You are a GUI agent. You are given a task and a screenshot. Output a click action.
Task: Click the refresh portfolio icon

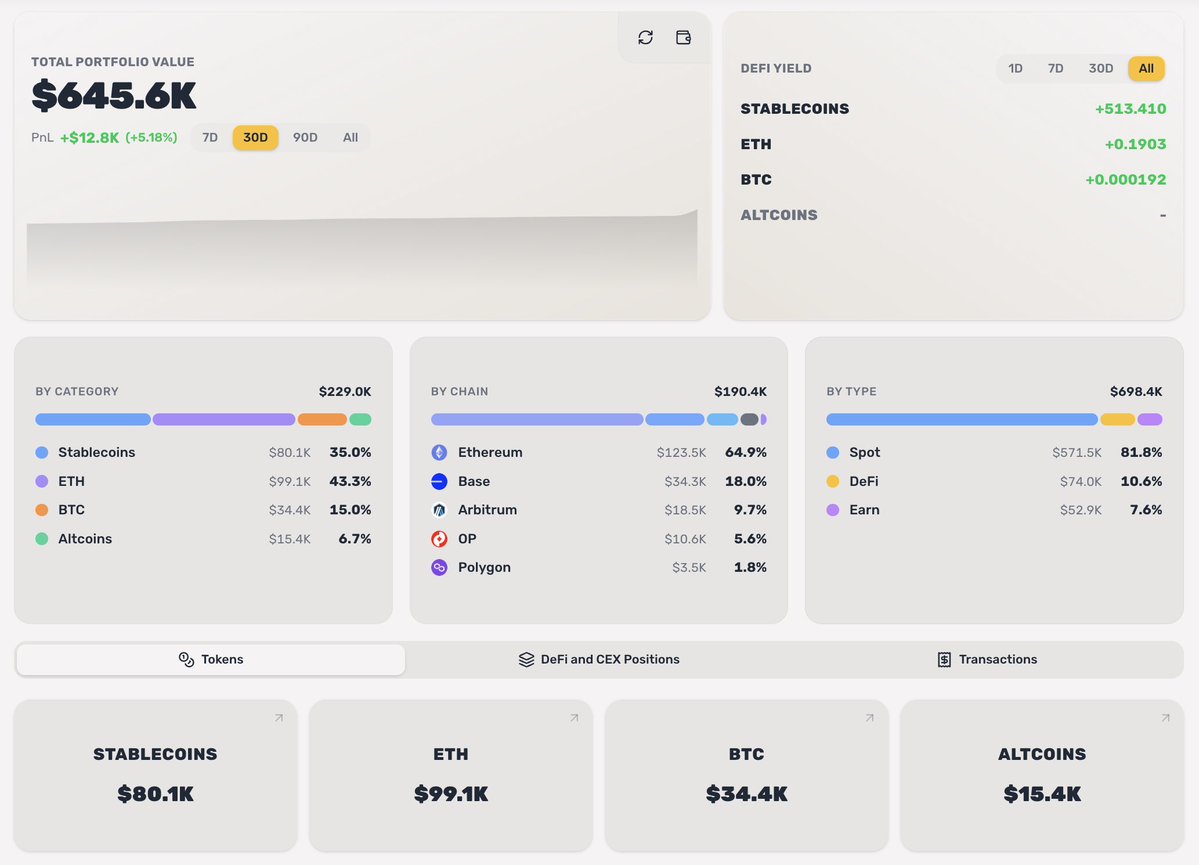645,37
